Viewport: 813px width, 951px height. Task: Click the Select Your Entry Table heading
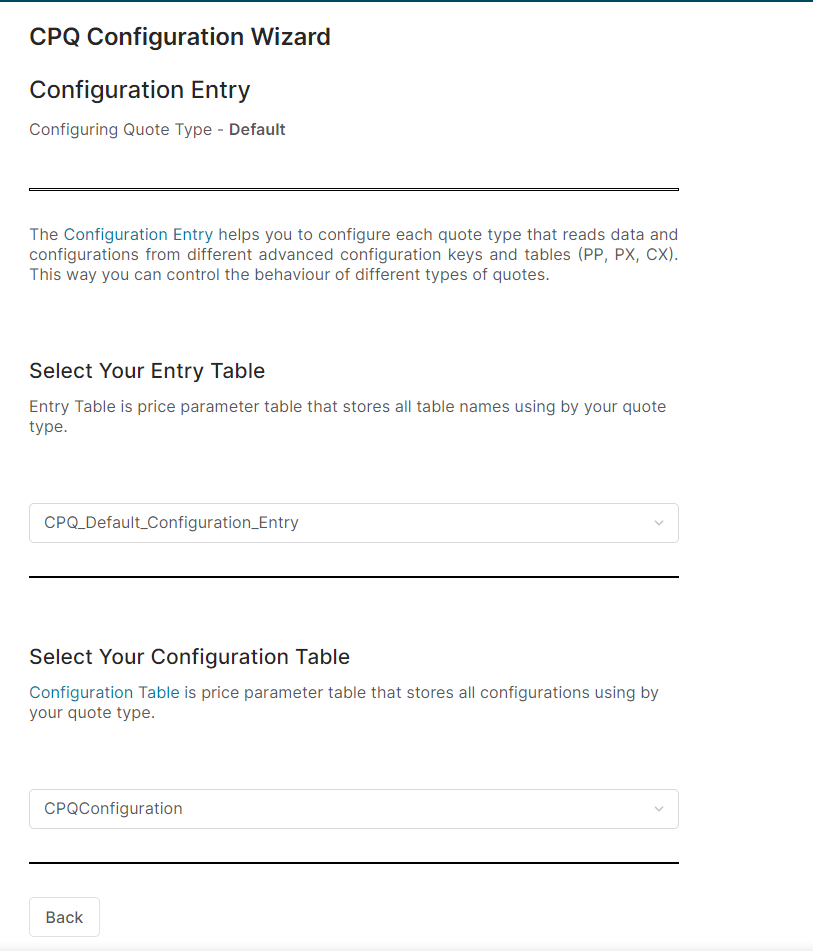(147, 371)
